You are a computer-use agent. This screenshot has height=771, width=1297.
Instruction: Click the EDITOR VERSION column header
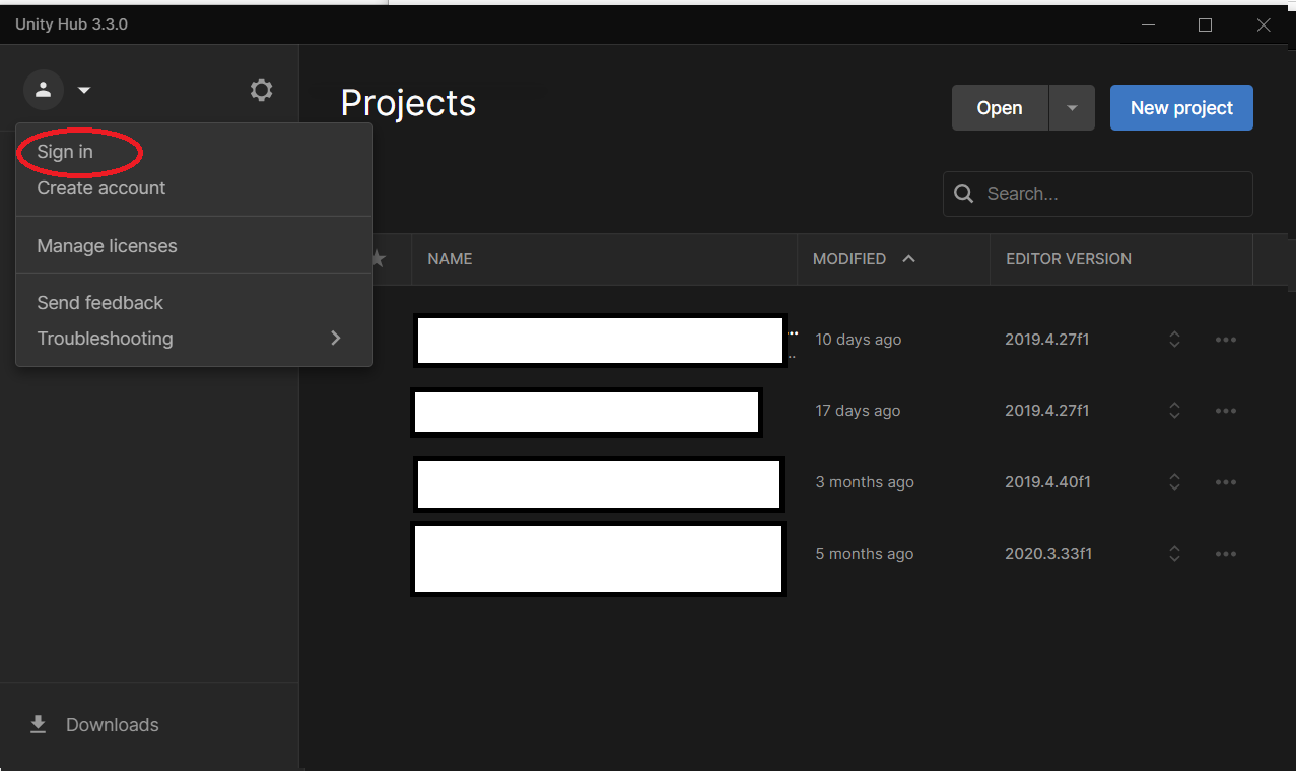tap(1069, 259)
